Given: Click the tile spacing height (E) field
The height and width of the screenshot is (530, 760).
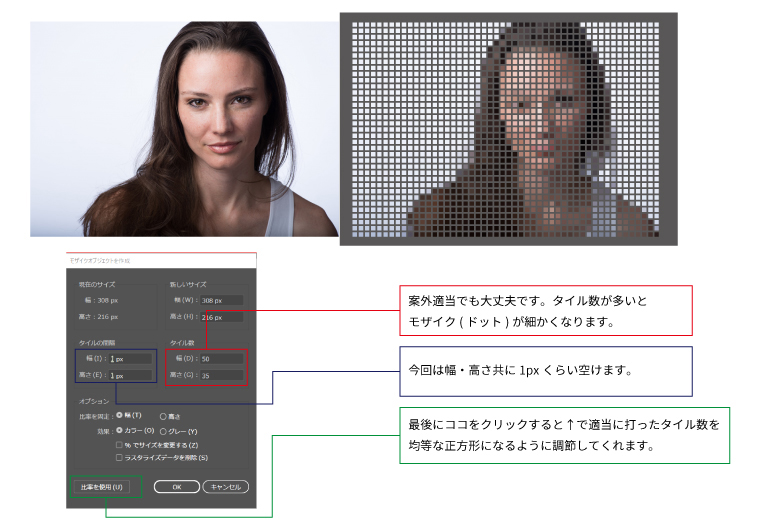Looking at the screenshot, I should click(x=130, y=375).
